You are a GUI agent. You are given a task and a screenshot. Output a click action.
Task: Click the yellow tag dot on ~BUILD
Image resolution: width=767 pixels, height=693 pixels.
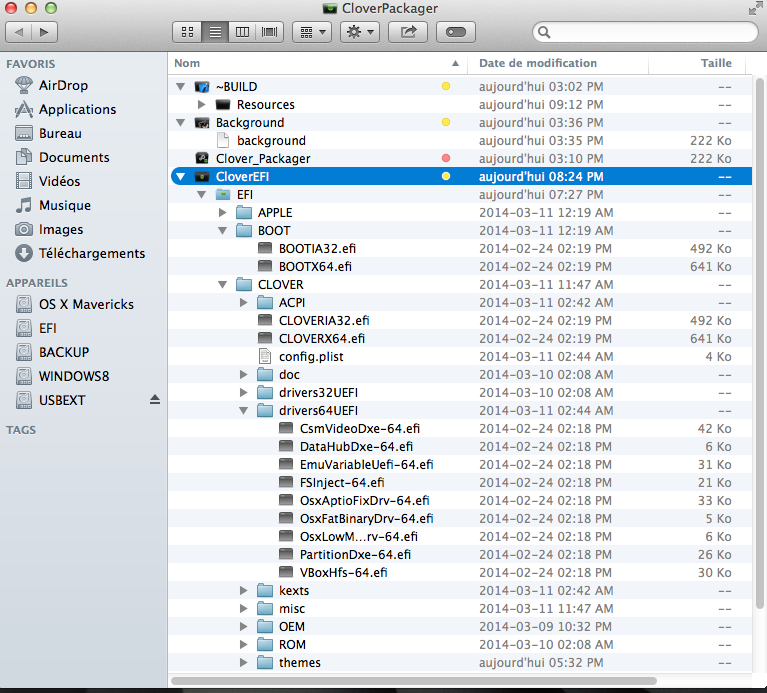pyautogui.click(x=446, y=87)
